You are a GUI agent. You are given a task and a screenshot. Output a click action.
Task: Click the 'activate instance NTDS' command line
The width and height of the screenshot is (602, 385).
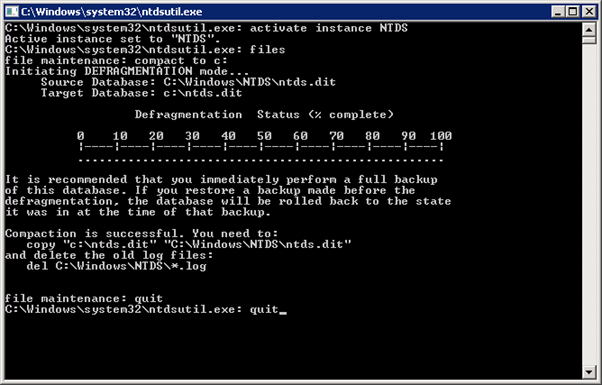point(206,28)
